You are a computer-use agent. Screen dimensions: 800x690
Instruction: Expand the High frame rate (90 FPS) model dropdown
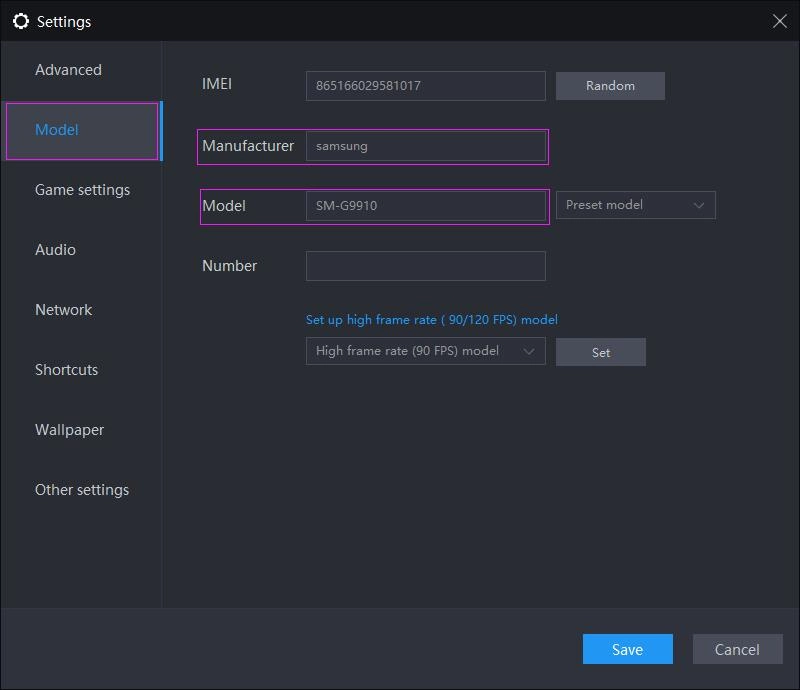click(x=425, y=350)
